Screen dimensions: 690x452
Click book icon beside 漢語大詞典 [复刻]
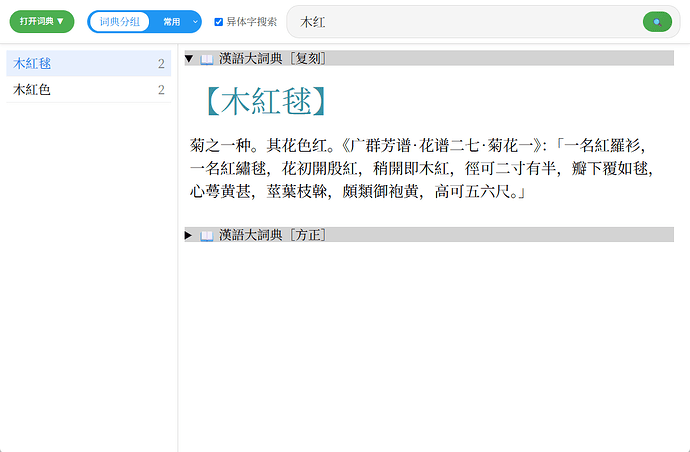coord(206,59)
